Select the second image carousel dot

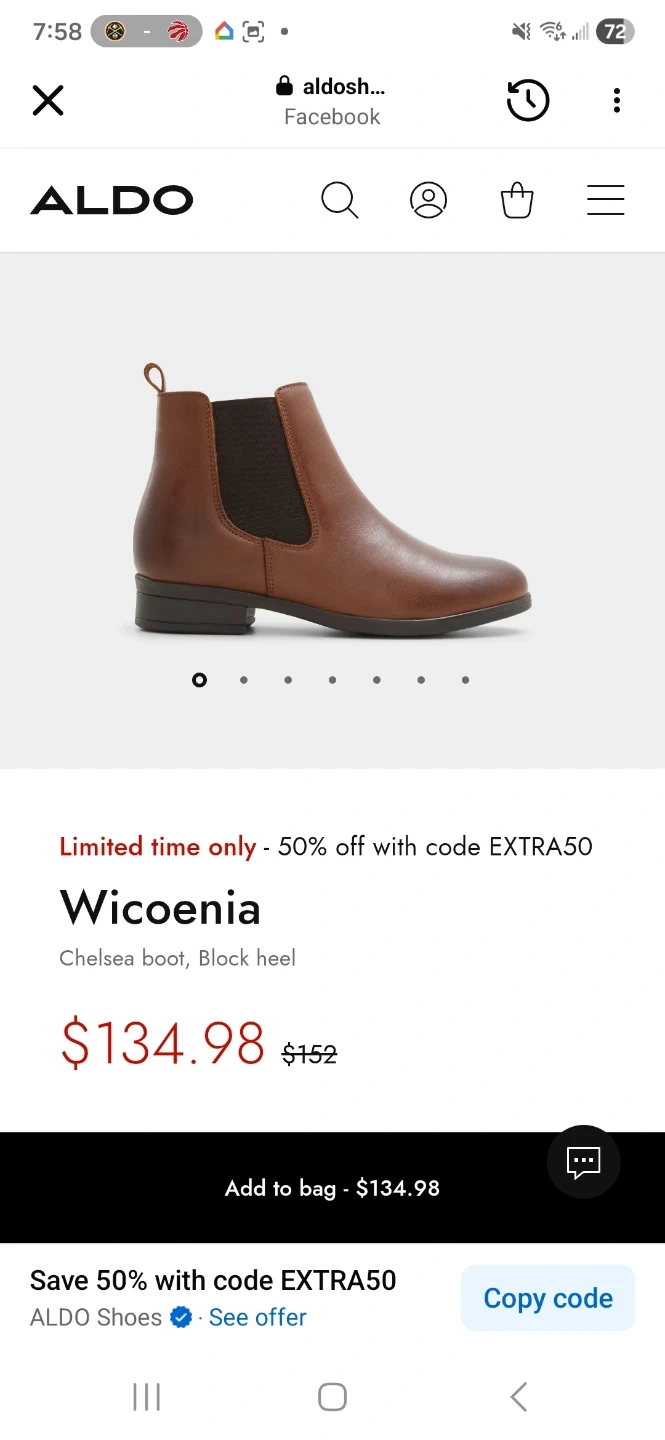click(244, 680)
